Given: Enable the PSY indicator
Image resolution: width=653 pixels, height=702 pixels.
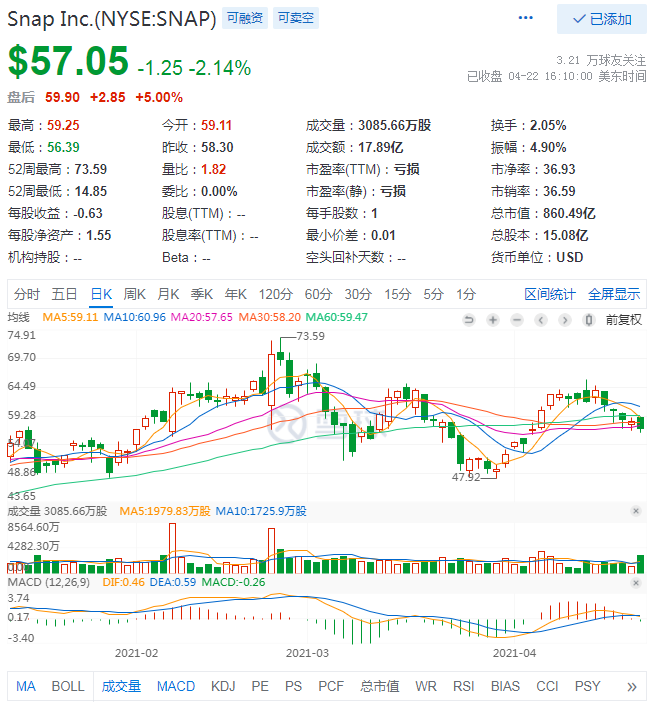Looking at the screenshot, I should [587, 686].
